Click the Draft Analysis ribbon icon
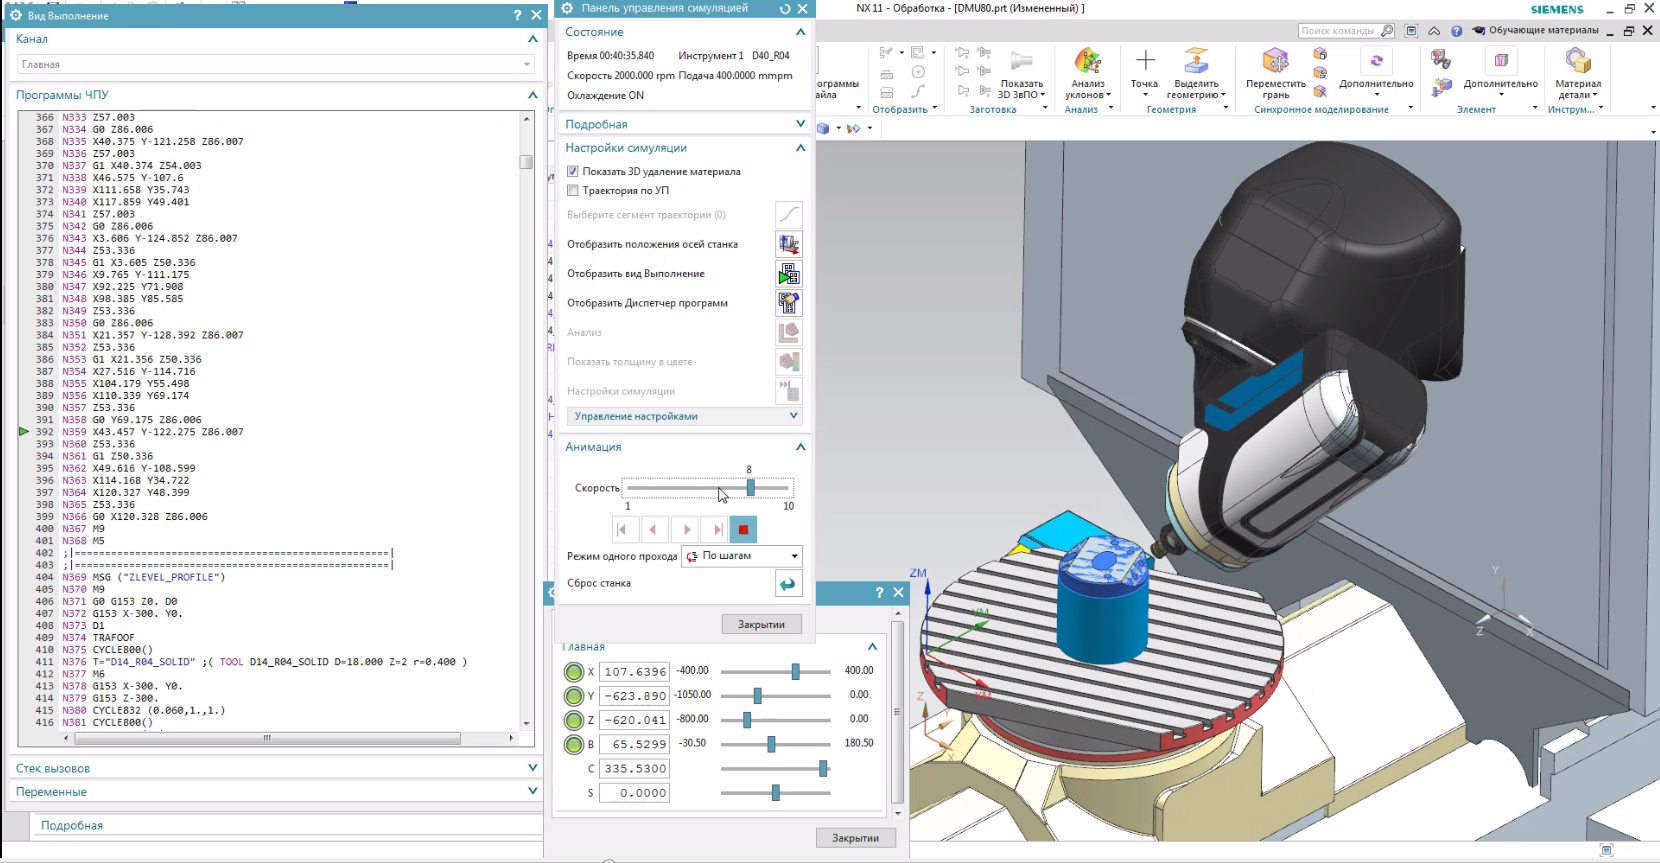The width and height of the screenshot is (1660, 863). click(x=1087, y=62)
